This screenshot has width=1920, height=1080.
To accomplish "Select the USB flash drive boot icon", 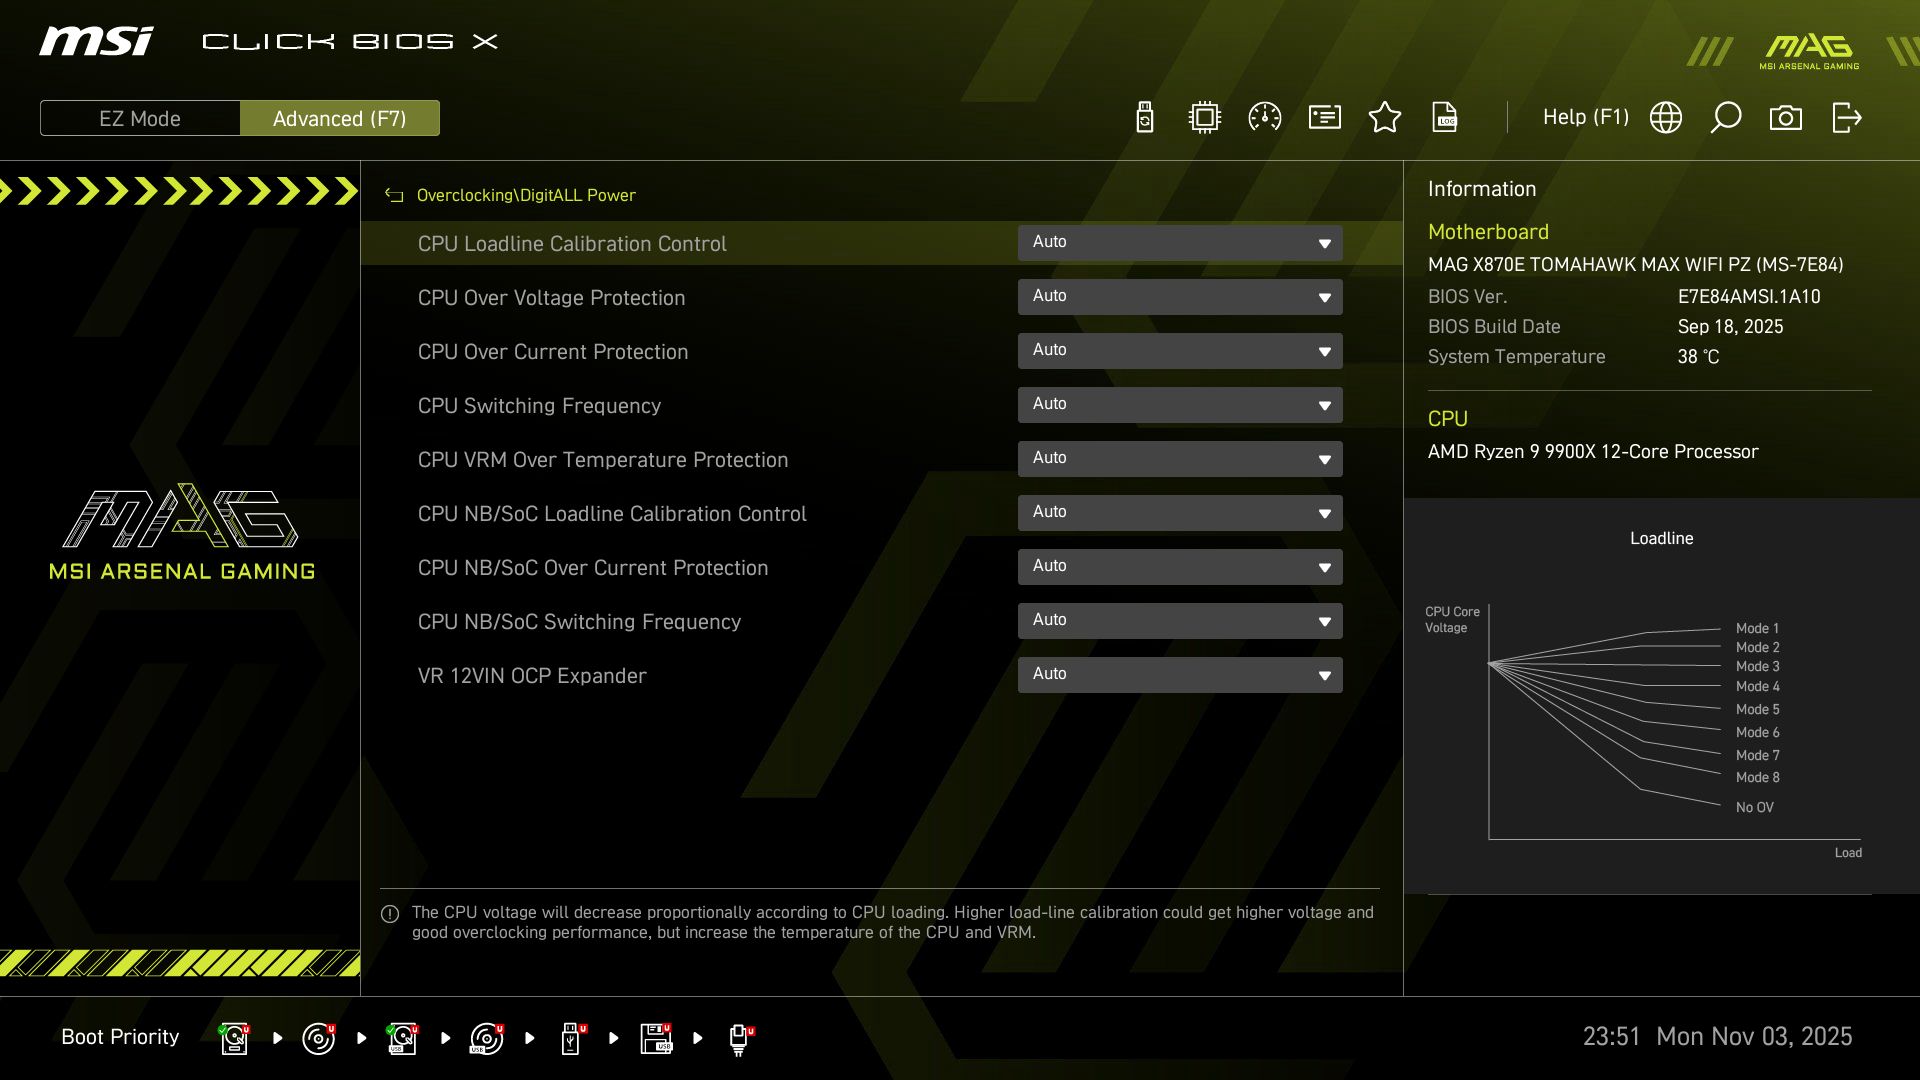I will click(x=572, y=1038).
